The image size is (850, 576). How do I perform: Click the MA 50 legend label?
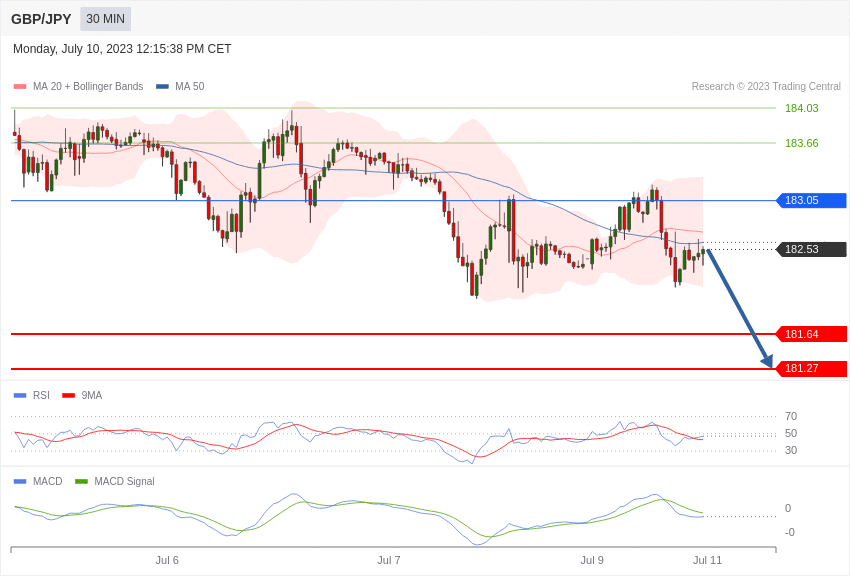point(190,86)
